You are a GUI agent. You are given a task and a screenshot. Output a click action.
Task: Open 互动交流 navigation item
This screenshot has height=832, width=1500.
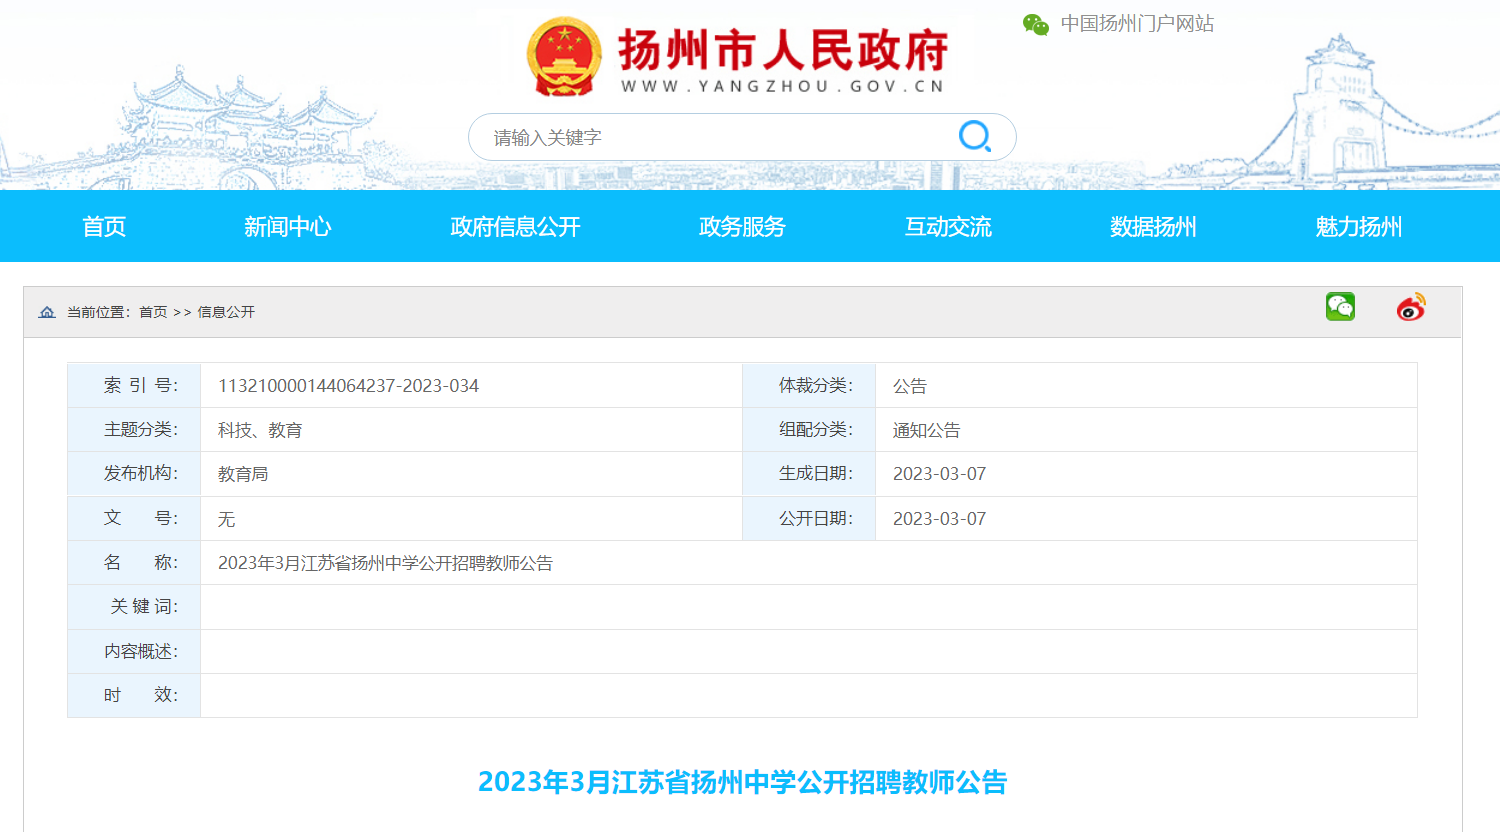(x=948, y=227)
